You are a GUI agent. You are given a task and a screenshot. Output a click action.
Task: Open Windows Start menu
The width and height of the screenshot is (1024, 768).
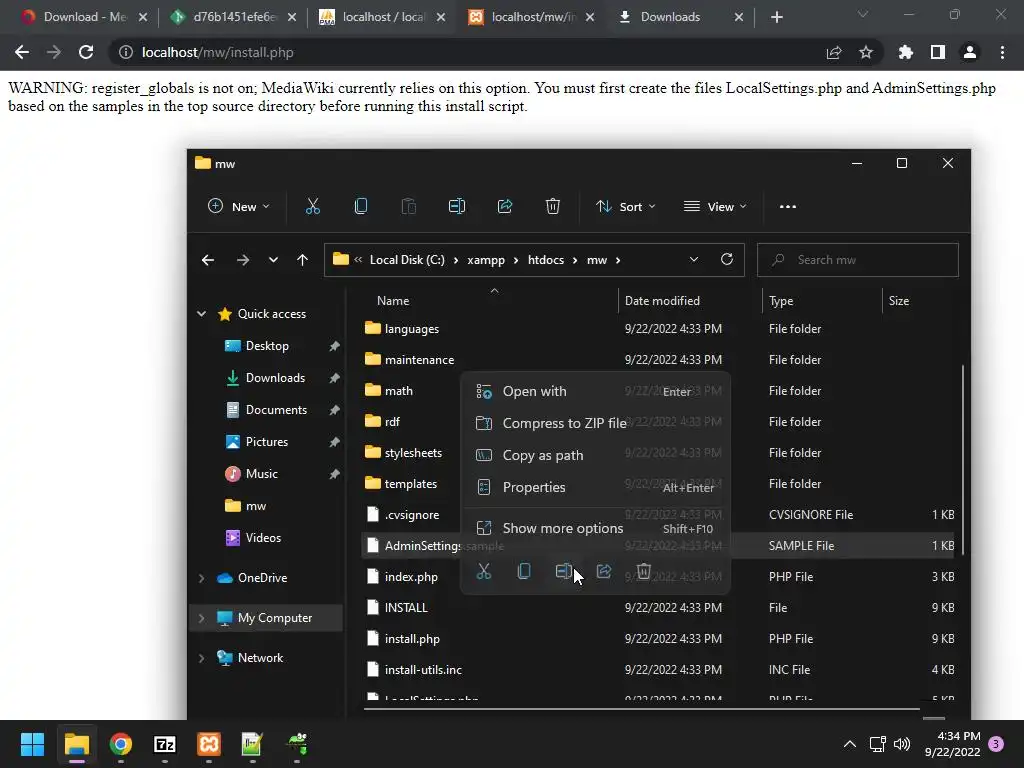pyautogui.click(x=32, y=744)
